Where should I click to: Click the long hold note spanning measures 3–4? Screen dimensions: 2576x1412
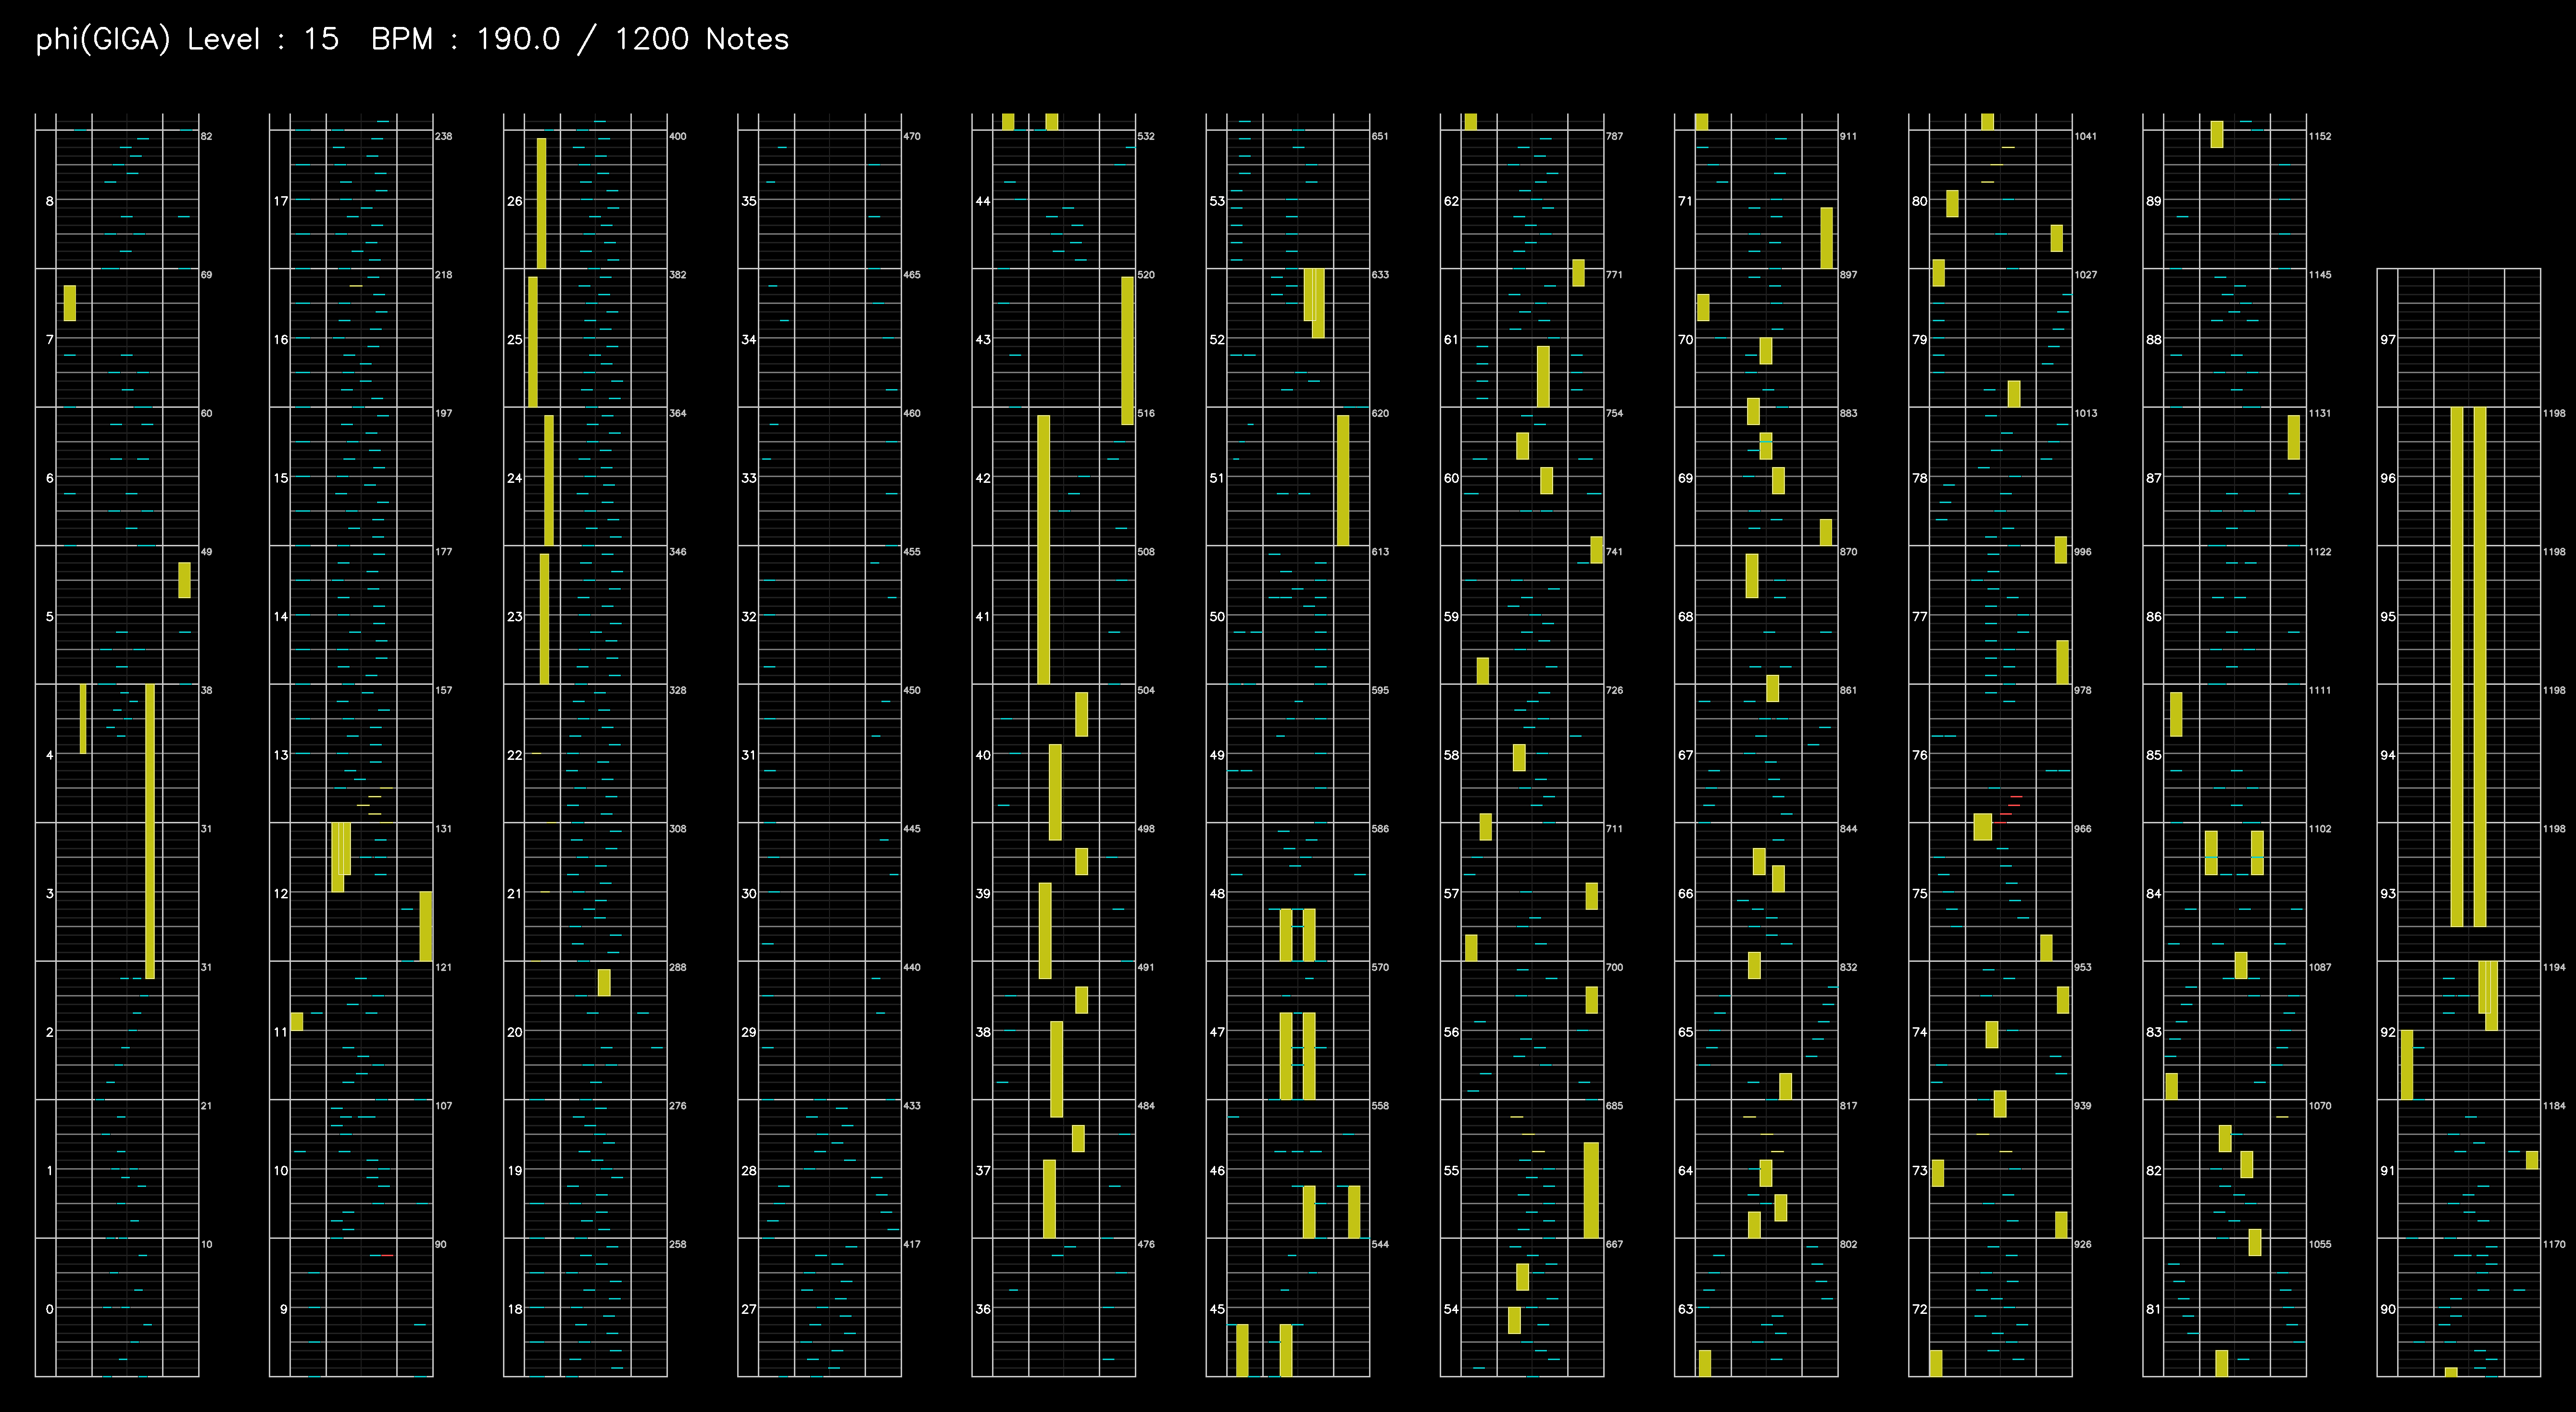coord(150,831)
